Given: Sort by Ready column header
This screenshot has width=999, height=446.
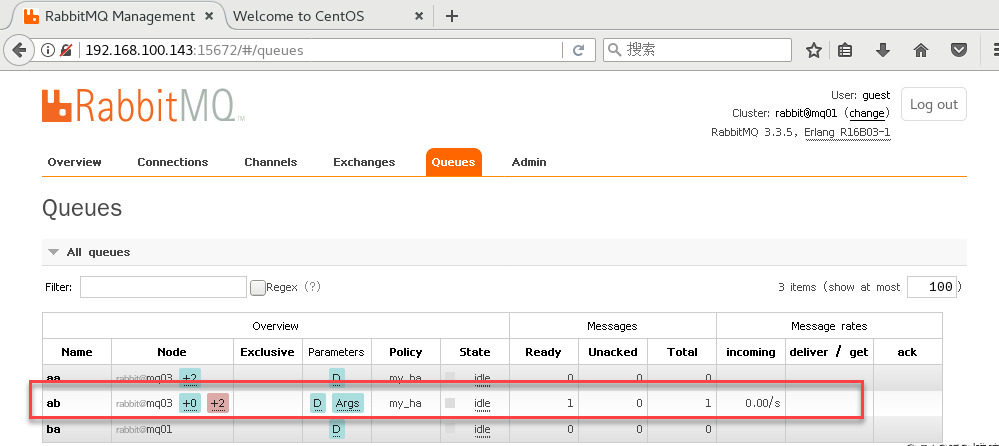Looking at the screenshot, I should click(543, 352).
